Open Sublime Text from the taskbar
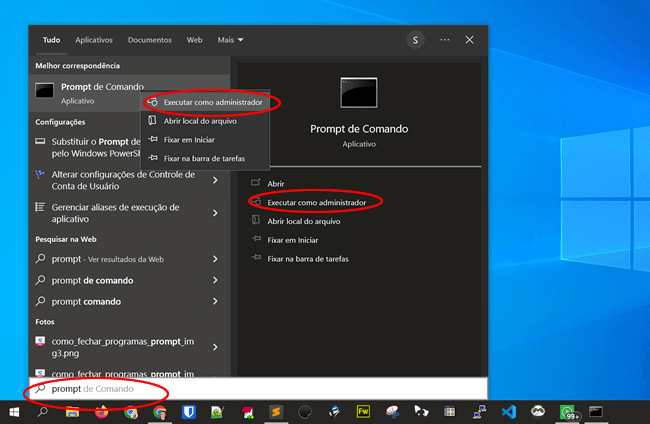650x424 pixels. tap(276, 412)
